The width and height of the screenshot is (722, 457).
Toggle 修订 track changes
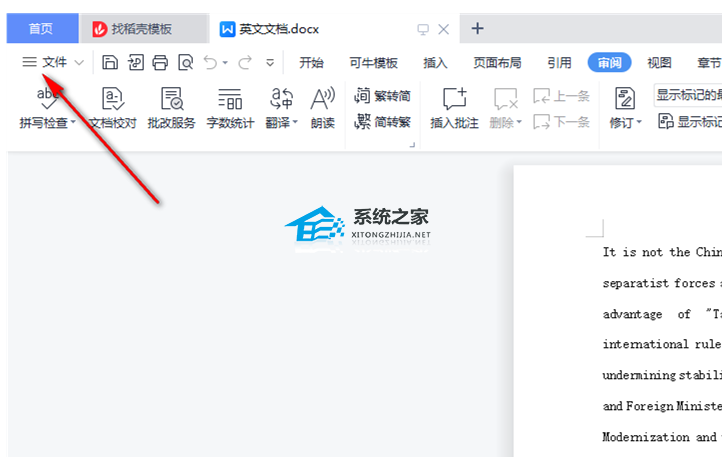[625, 99]
